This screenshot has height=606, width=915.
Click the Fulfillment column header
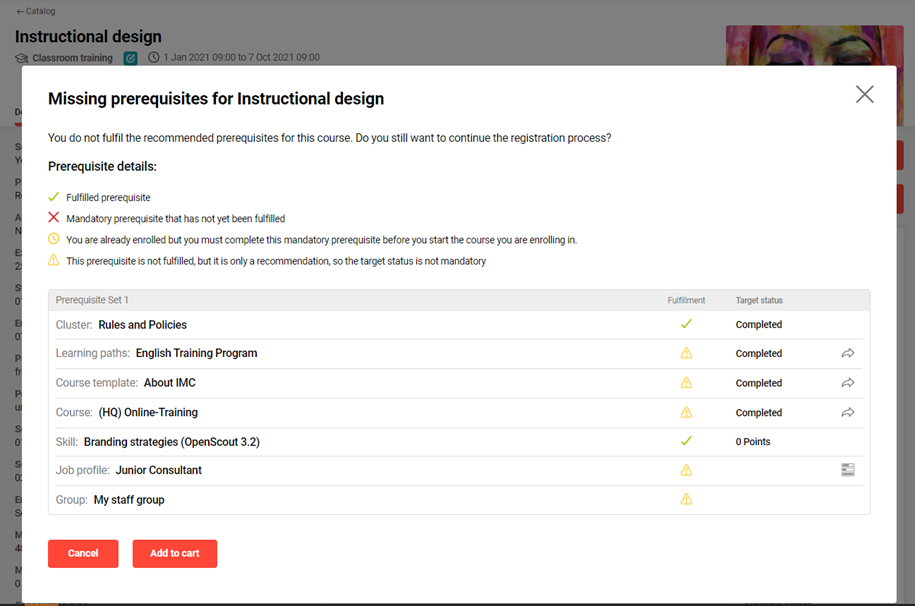pyautogui.click(x=686, y=300)
